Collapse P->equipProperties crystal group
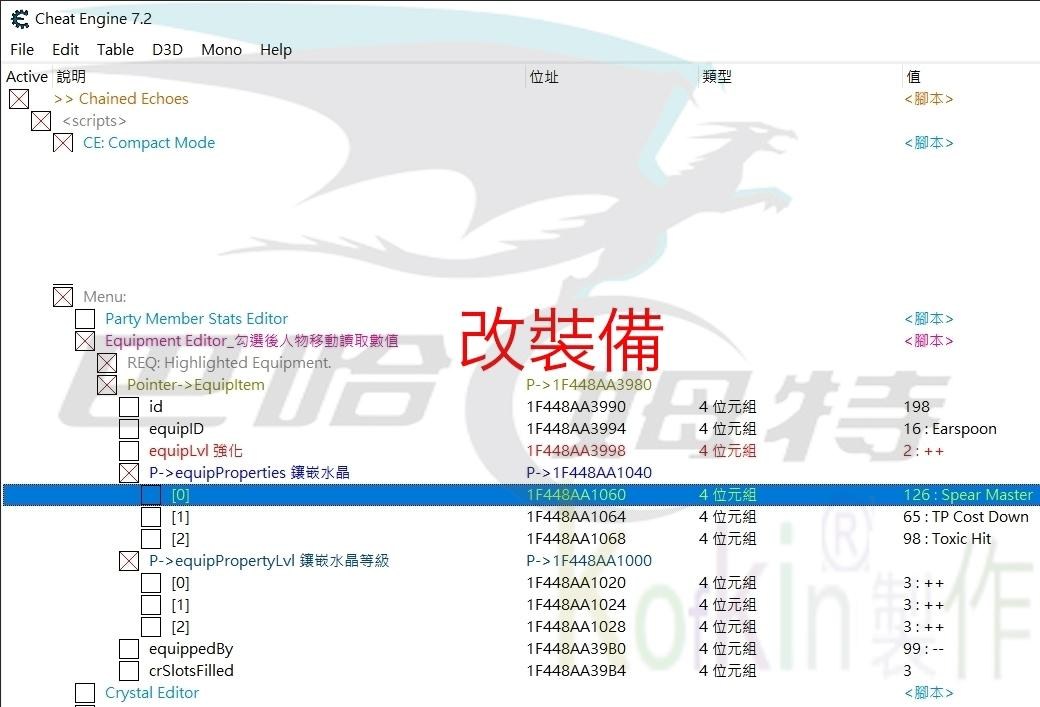 pos(129,473)
